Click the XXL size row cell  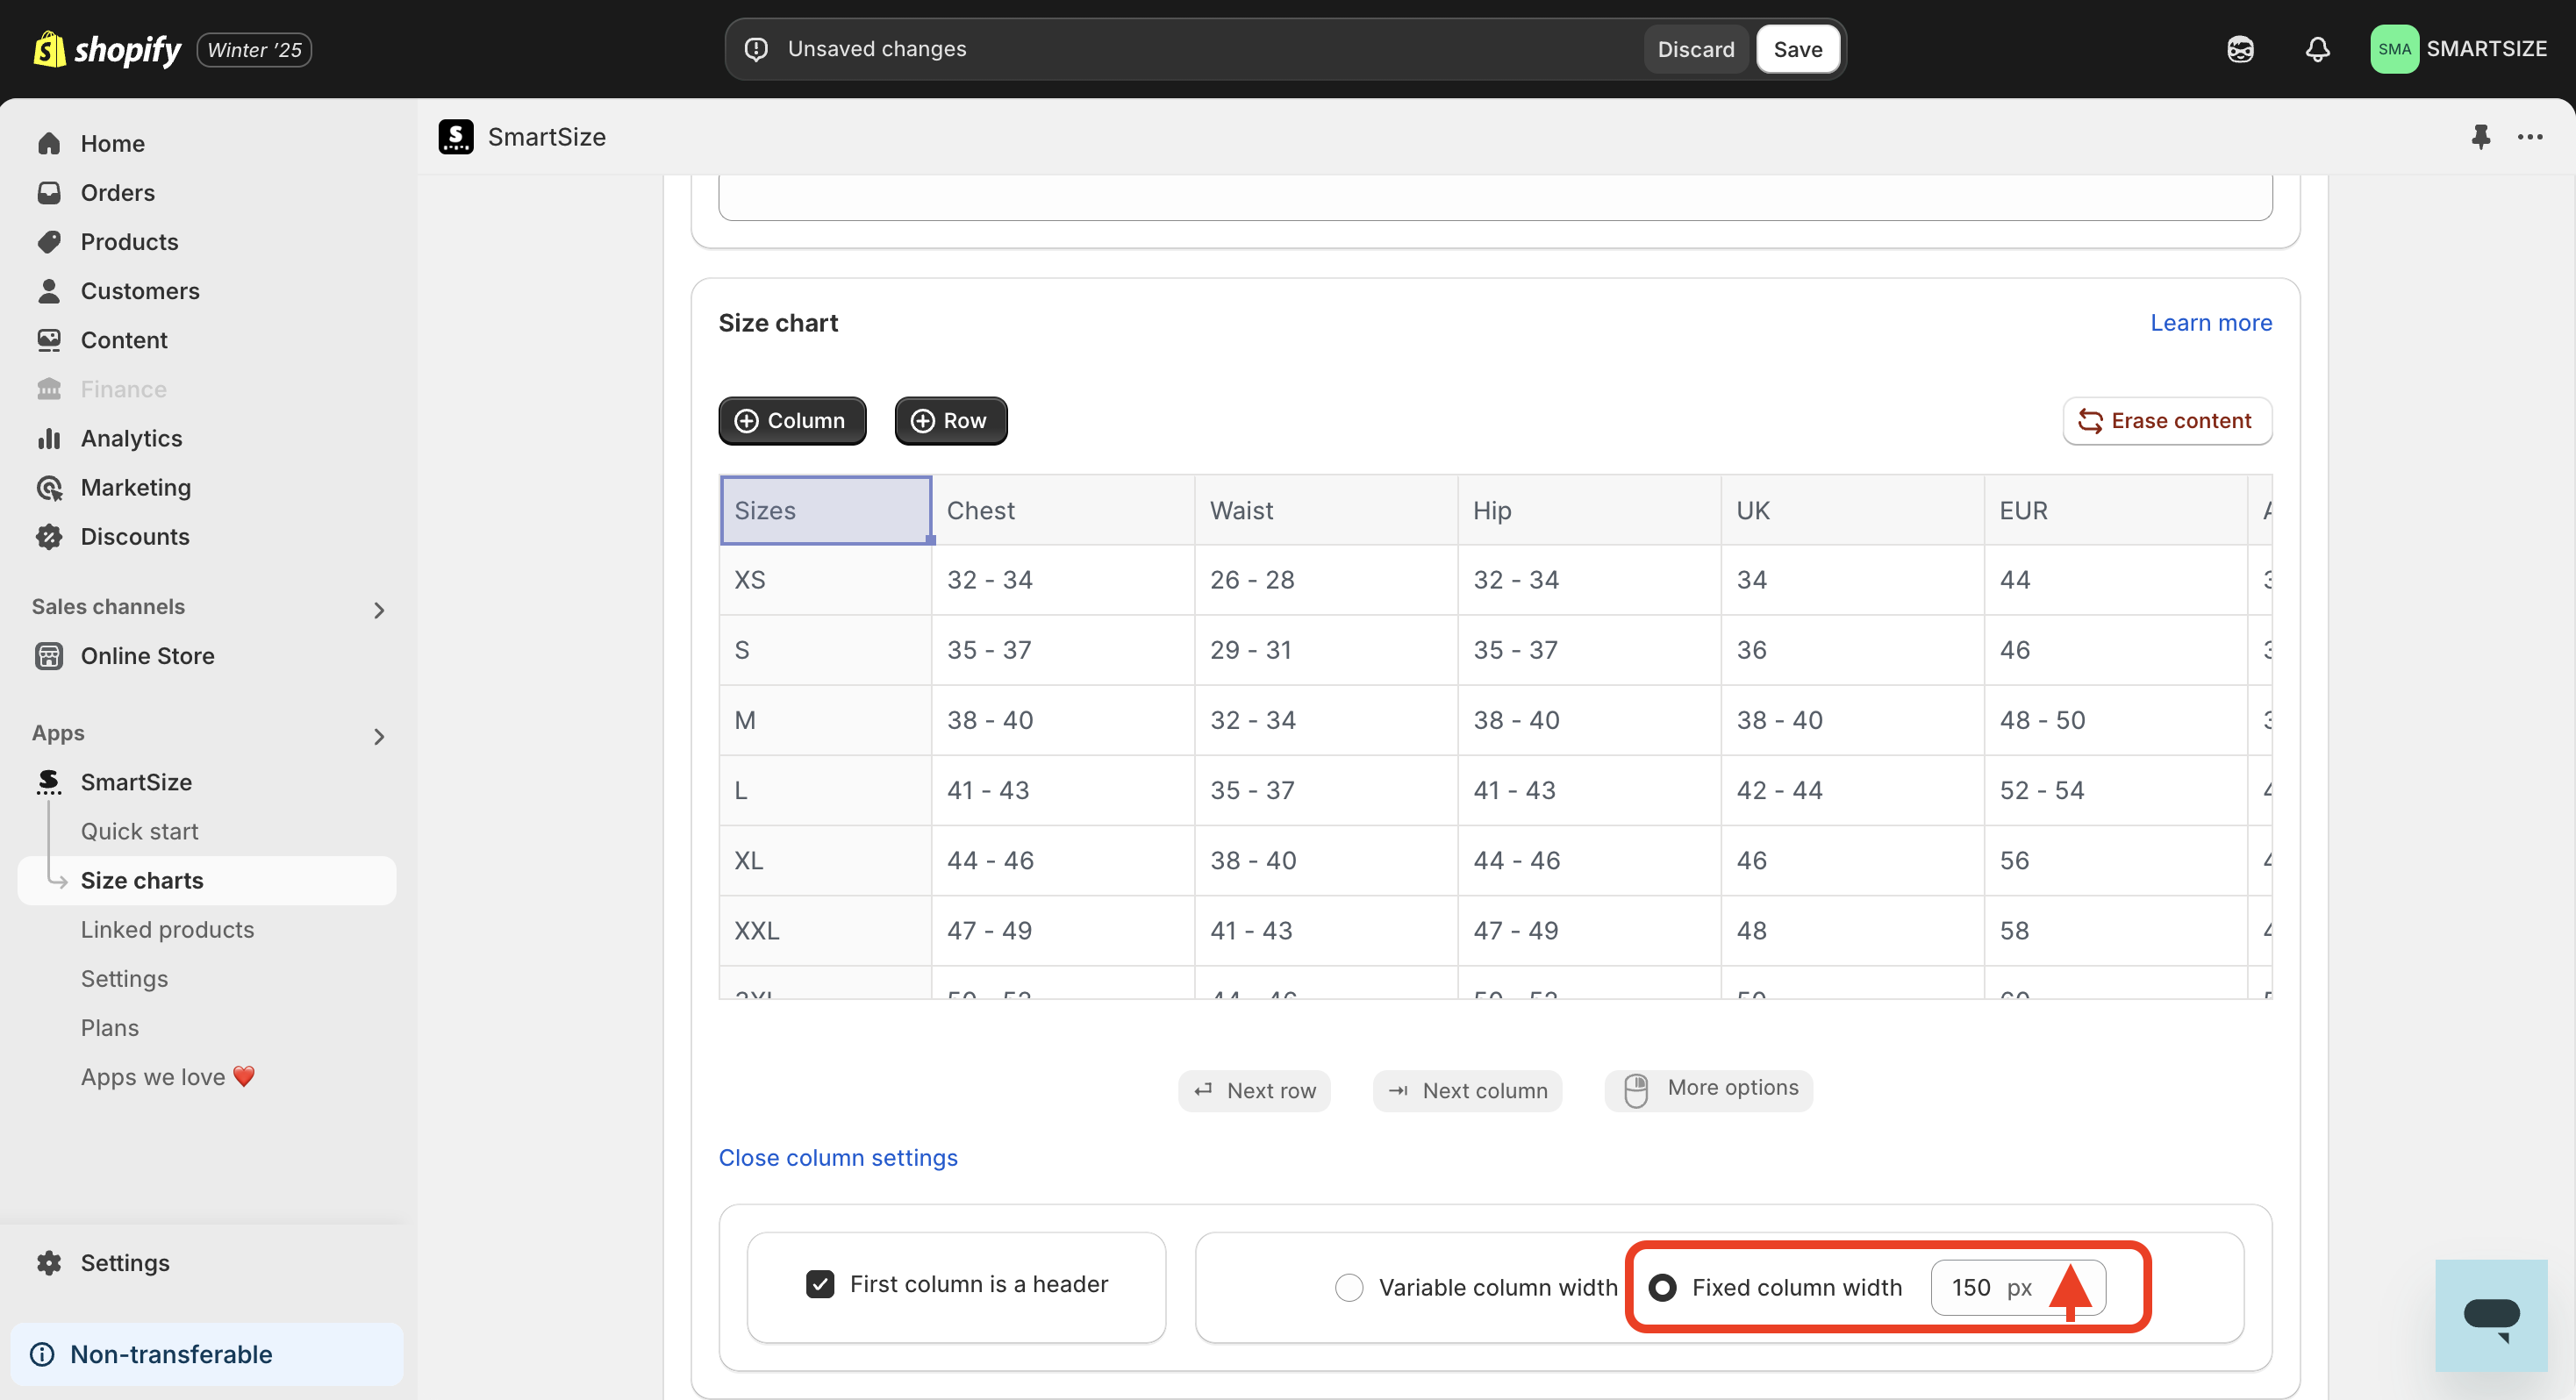coord(826,930)
